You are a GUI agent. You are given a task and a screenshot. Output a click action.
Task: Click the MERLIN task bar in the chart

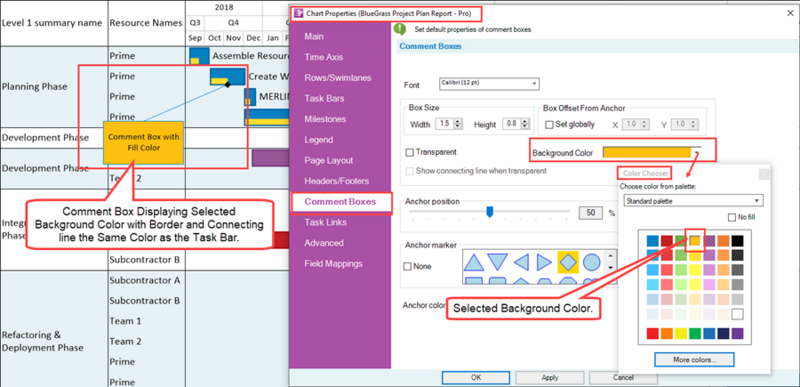pyautogui.click(x=250, y=97)
